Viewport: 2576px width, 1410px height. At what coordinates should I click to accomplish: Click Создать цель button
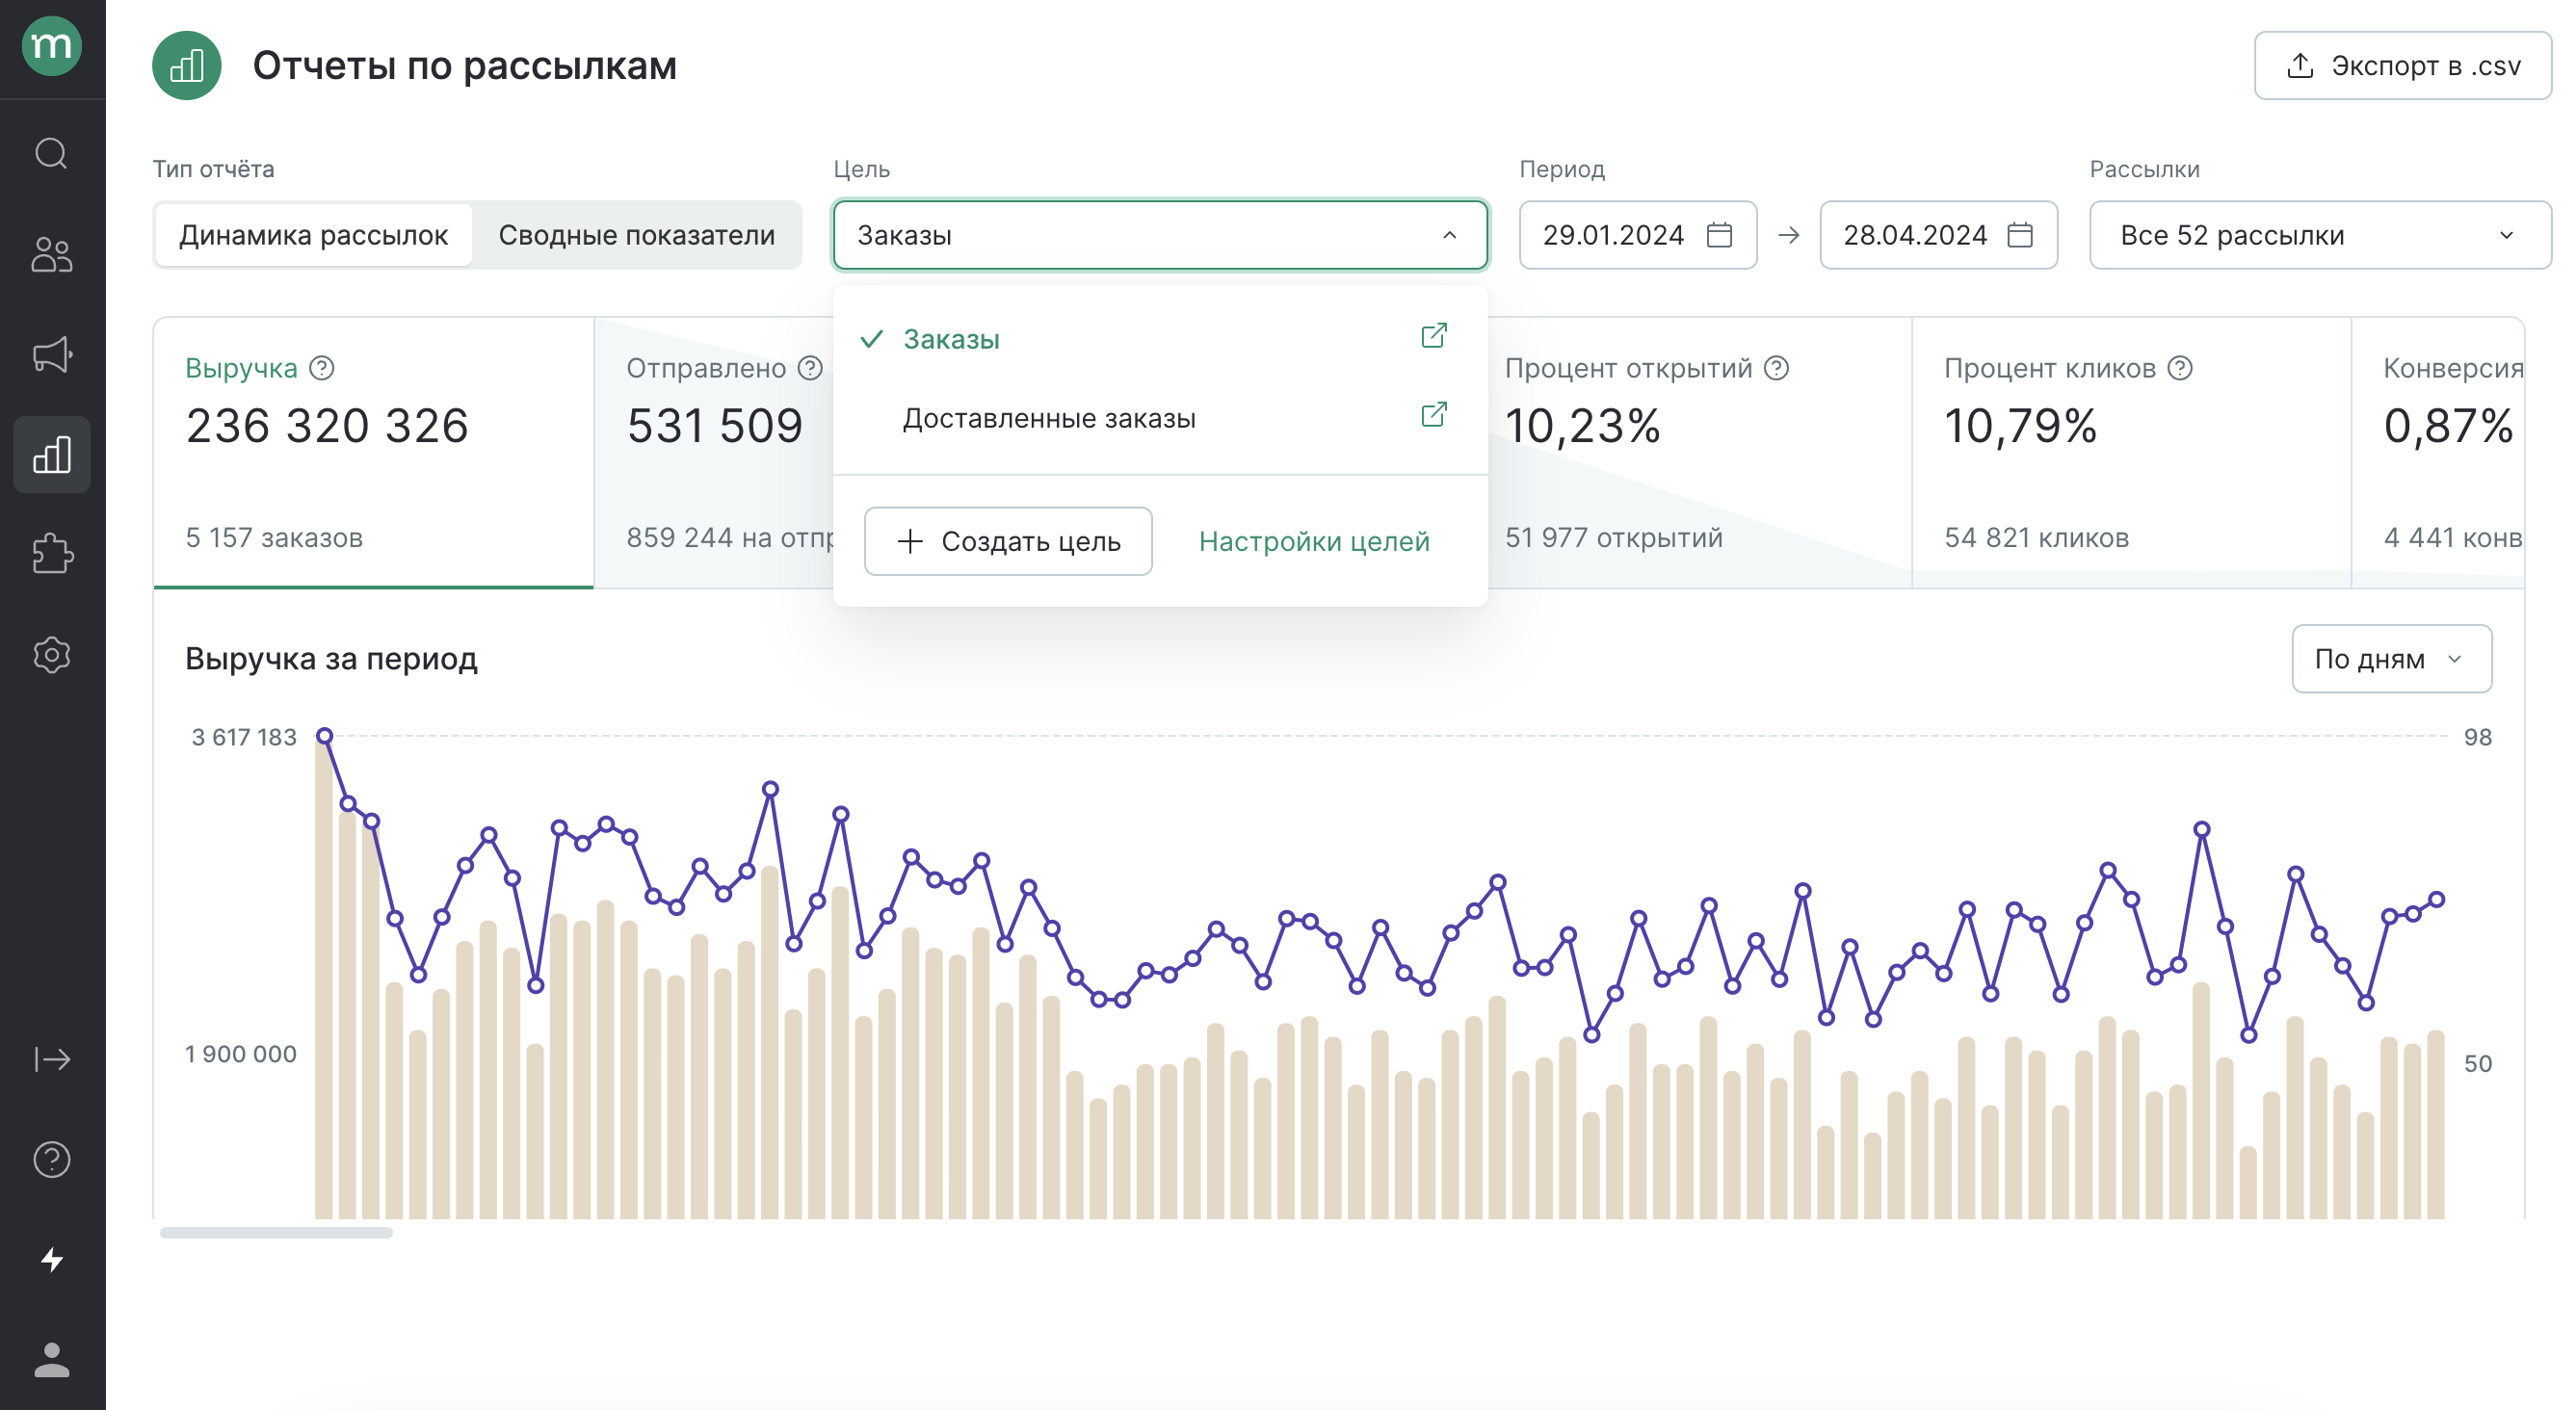1008,541
